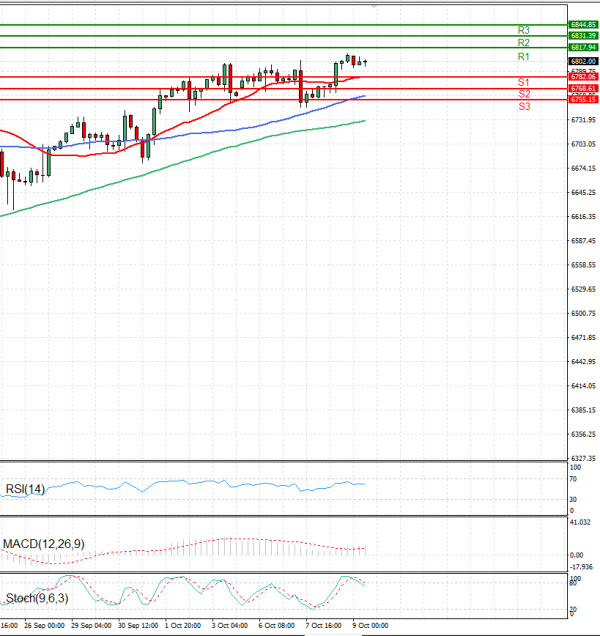Select the S3 support label
600x636 pixels.
point(523,105)
